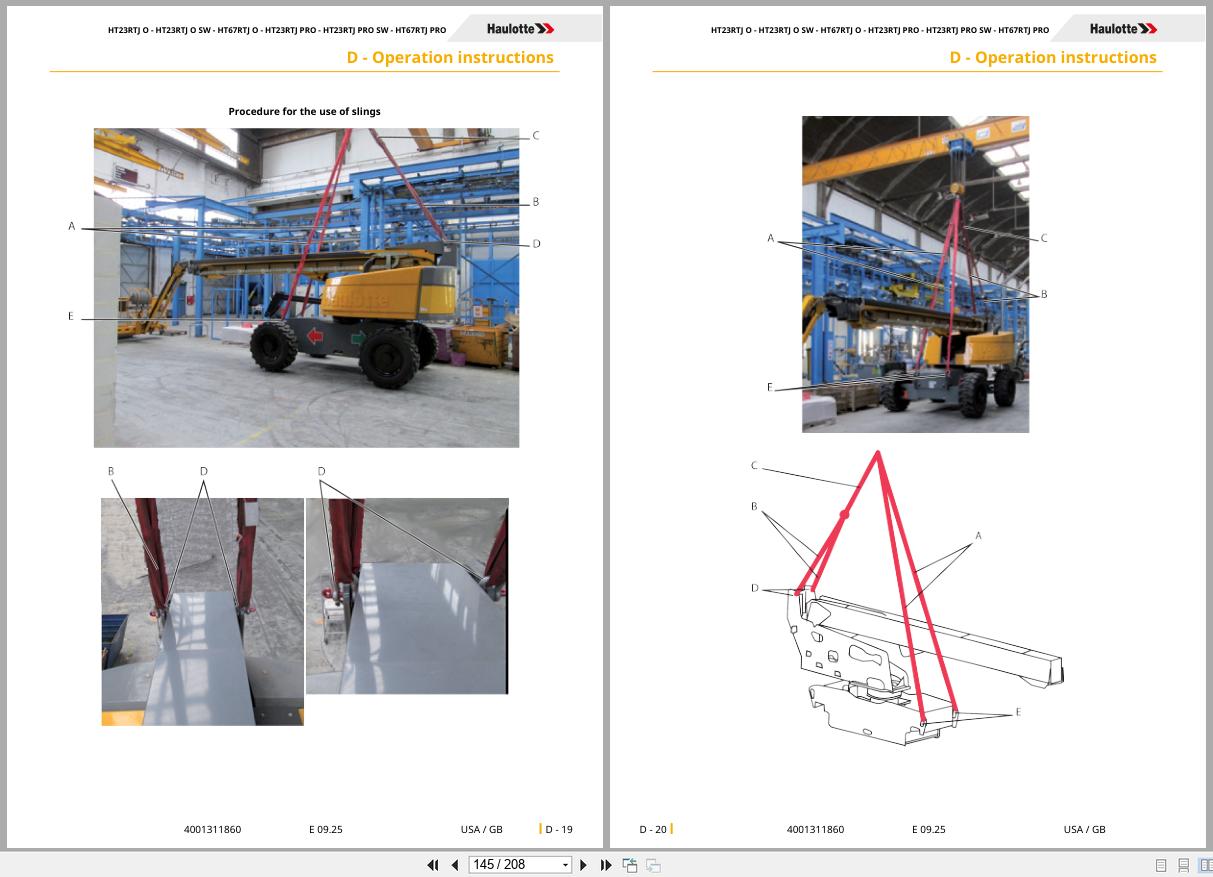Viewport: 1213px width, 877px height.
Task: Click label E in the sling diagram
Action: coord(1018,712)
